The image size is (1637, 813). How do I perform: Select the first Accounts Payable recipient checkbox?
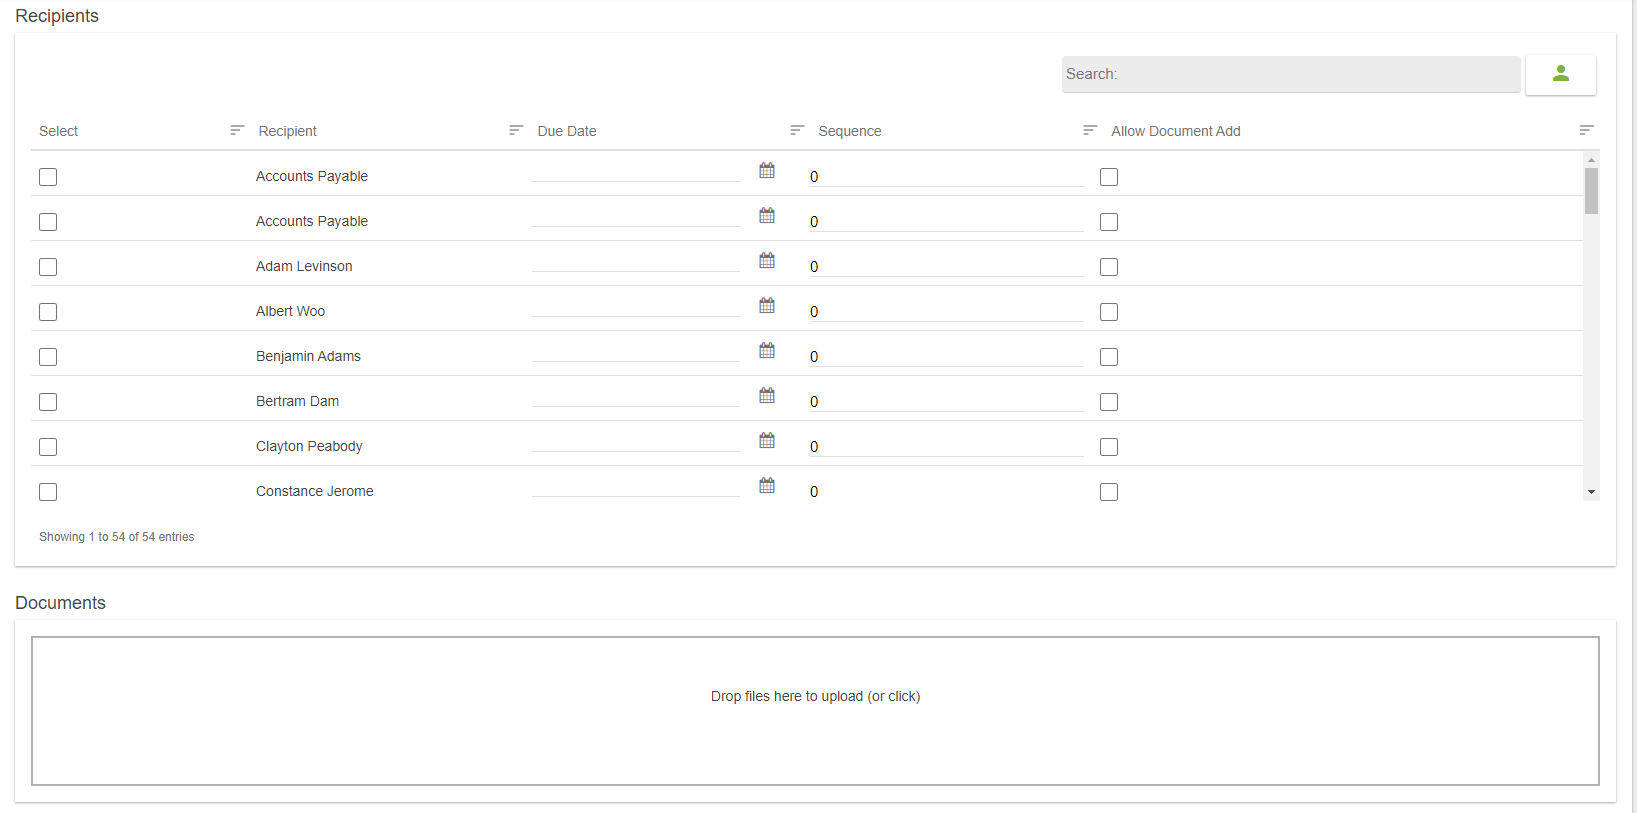[x=48, y=177]
